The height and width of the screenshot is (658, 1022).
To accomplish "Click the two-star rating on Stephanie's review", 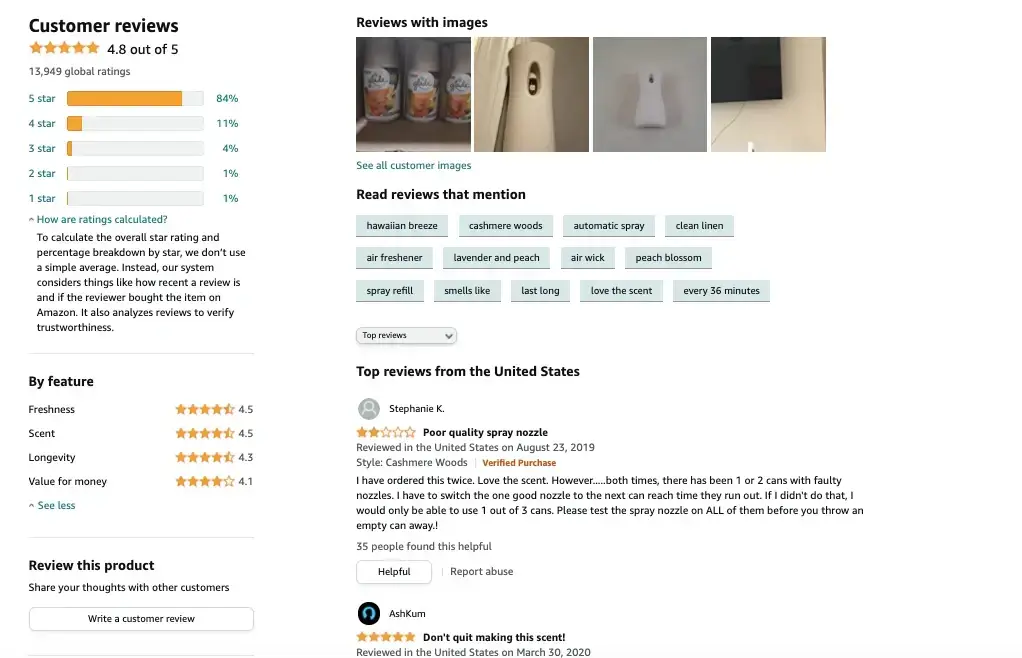I will click(385, 432).
